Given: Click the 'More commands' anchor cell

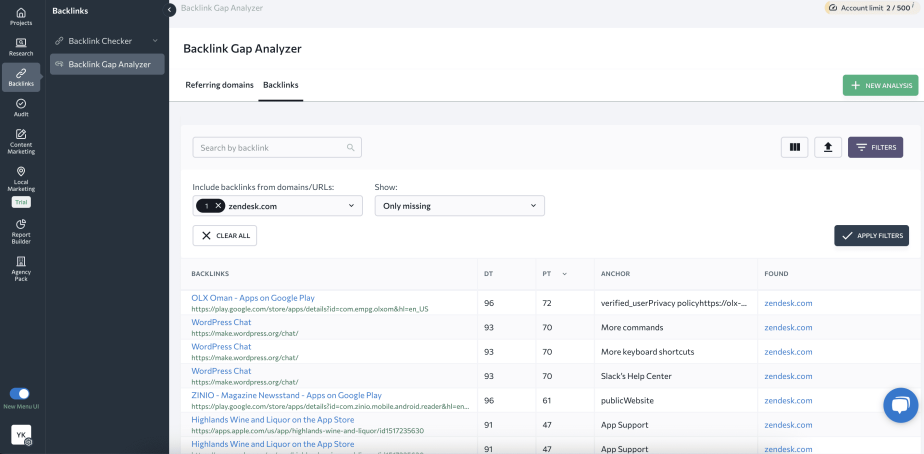Looking at the screenshot, I should 632,327.
